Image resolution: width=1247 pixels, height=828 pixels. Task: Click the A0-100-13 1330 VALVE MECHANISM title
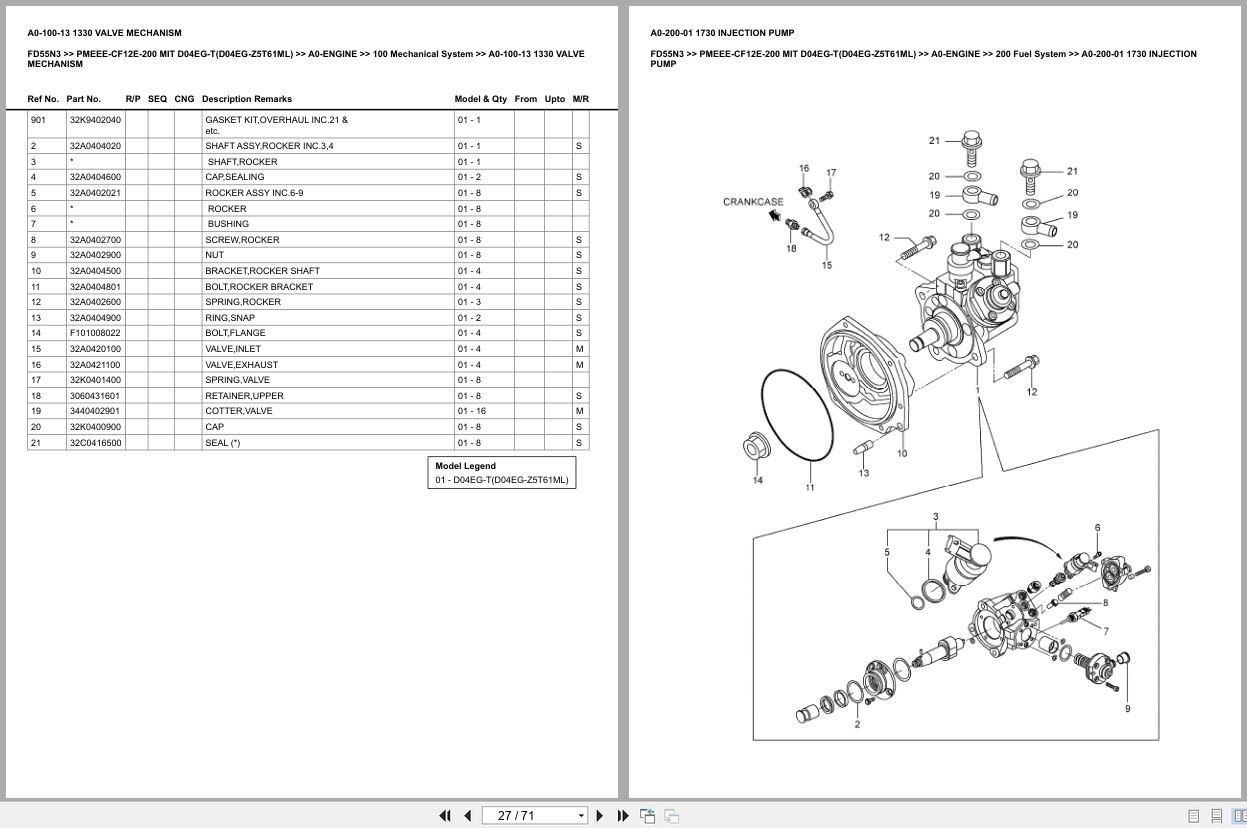pyautogui.click(x=105, y=33)
